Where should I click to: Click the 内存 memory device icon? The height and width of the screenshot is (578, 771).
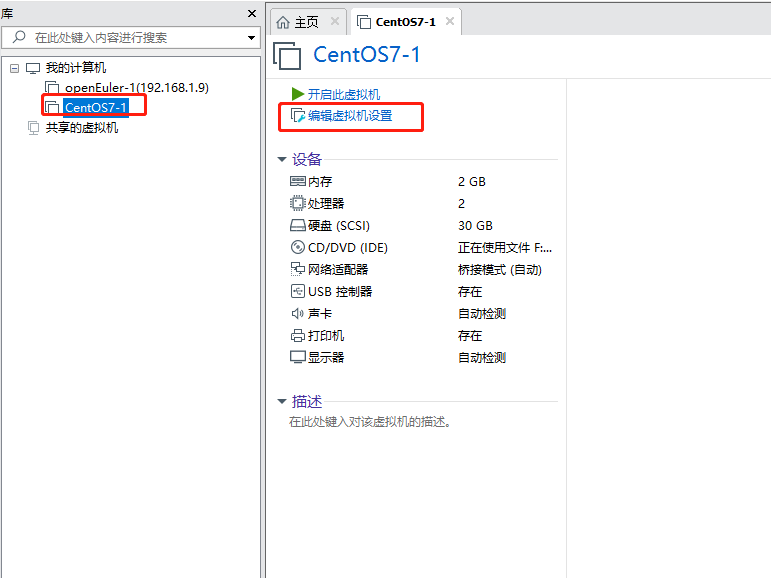(297, 182)
